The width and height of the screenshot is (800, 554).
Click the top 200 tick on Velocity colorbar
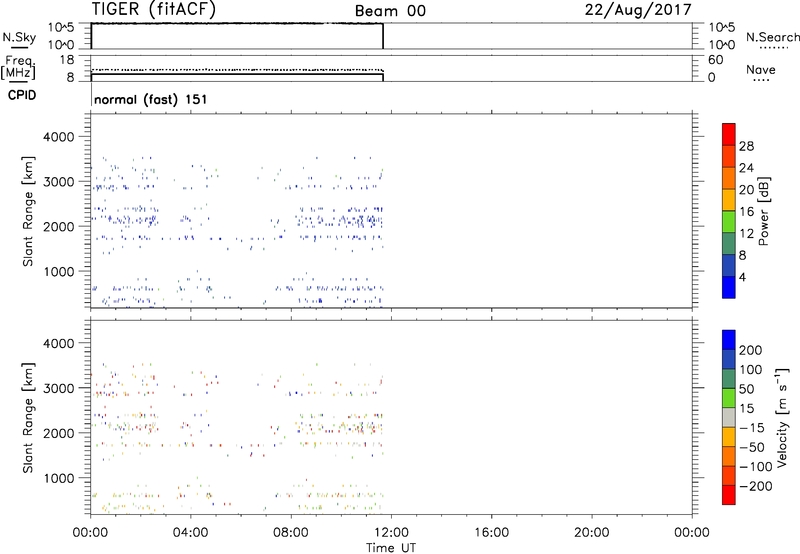(751, 350)
